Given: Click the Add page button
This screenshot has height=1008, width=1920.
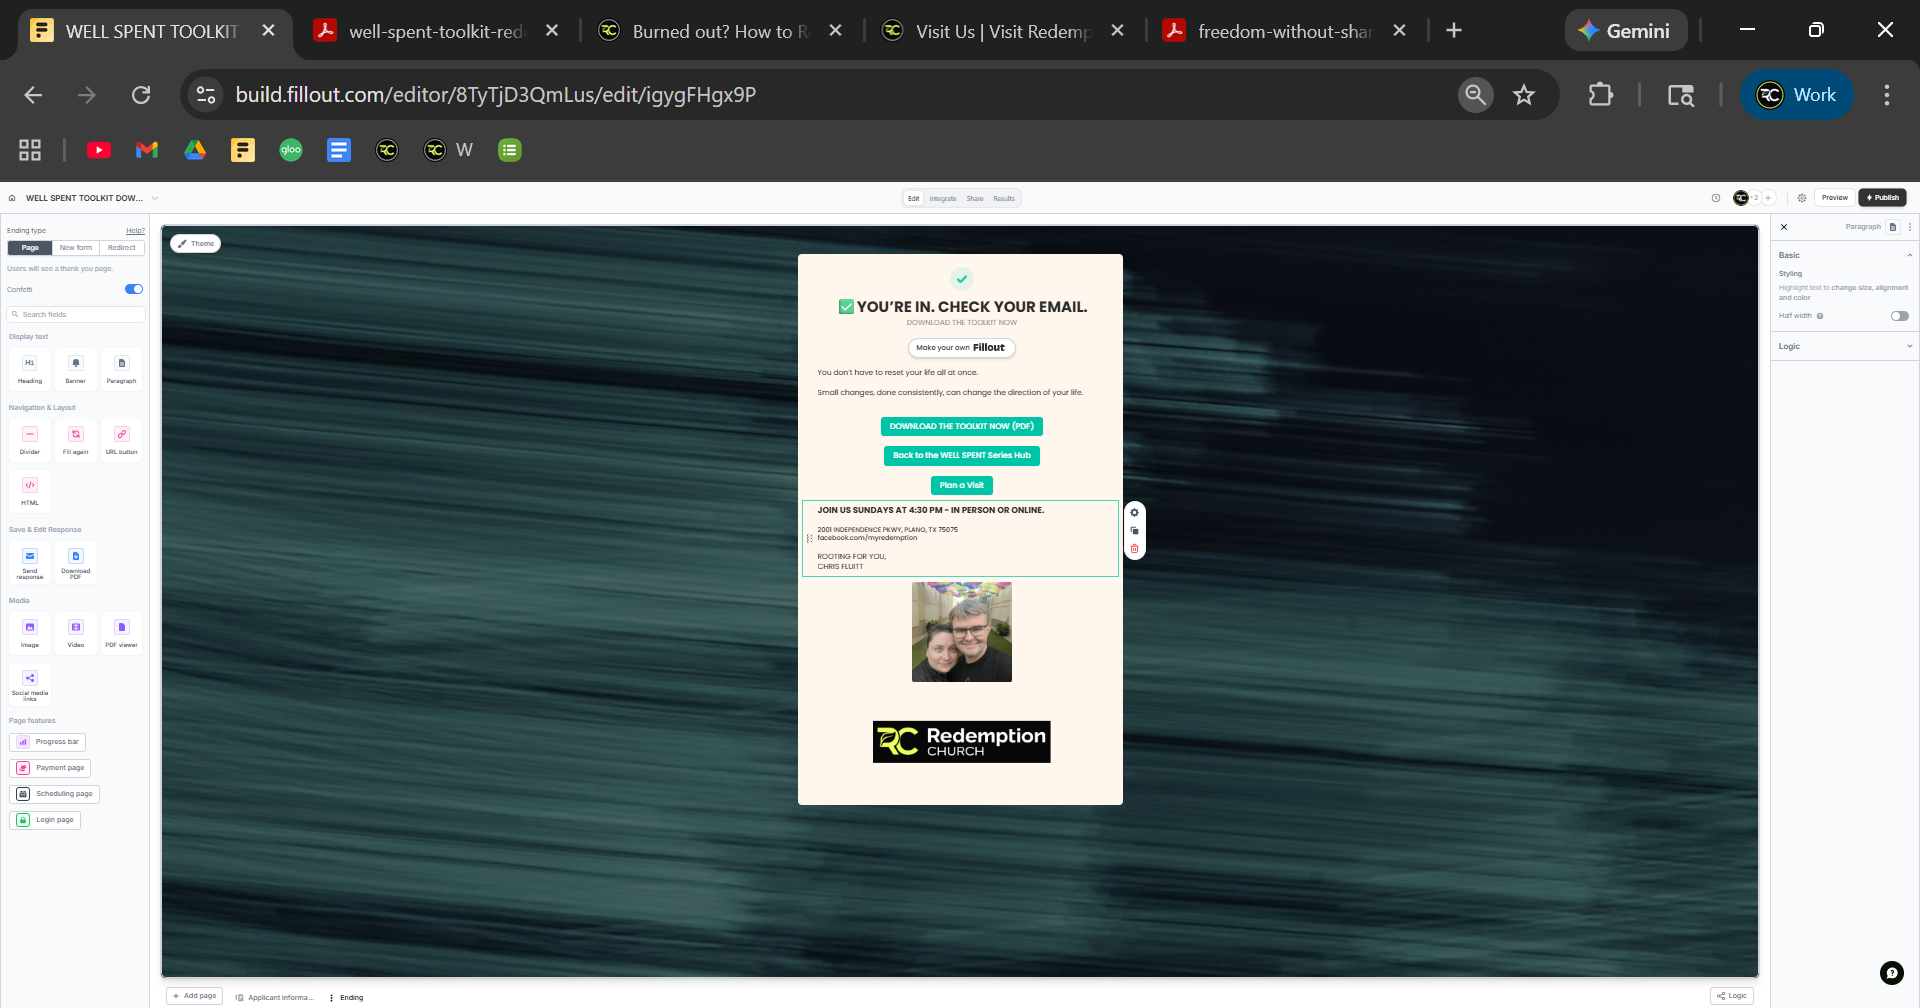Looking at the screenshot, I should (195, 996).
